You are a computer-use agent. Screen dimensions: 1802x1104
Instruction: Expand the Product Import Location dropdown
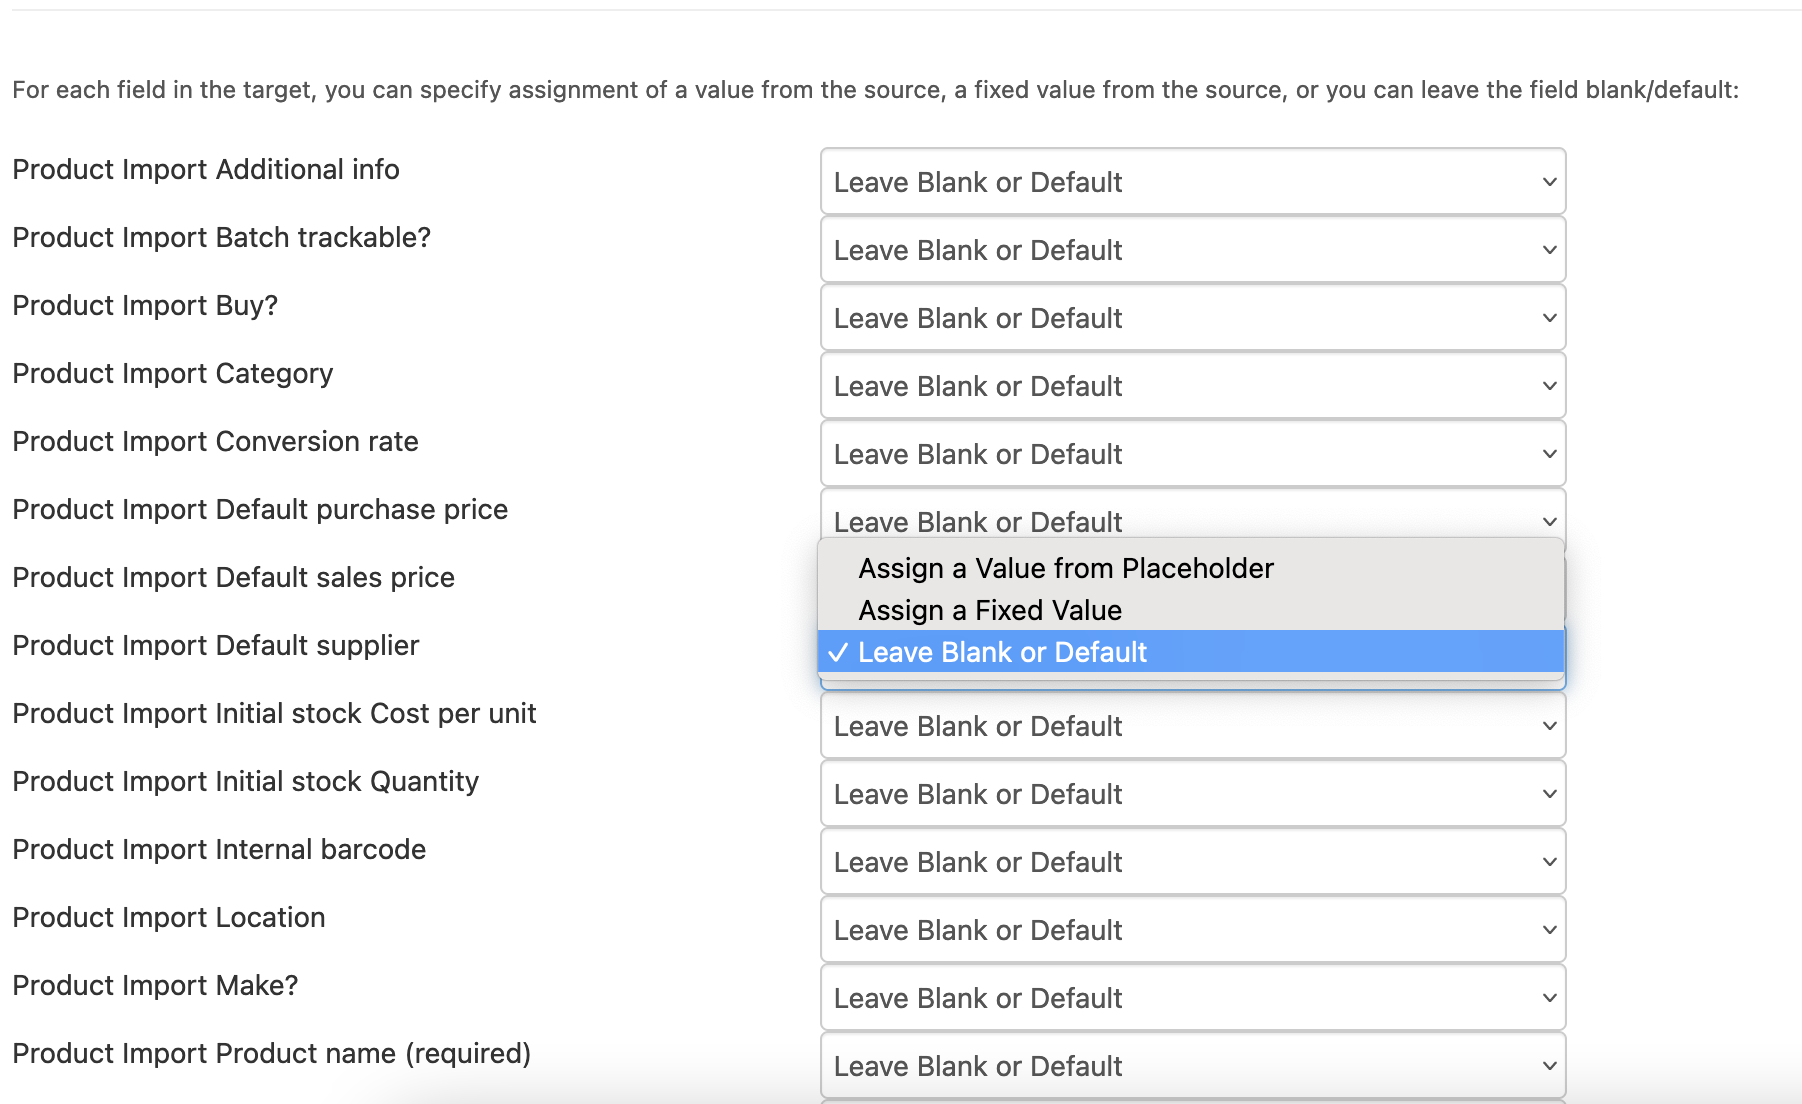(x=1192, y=930)
